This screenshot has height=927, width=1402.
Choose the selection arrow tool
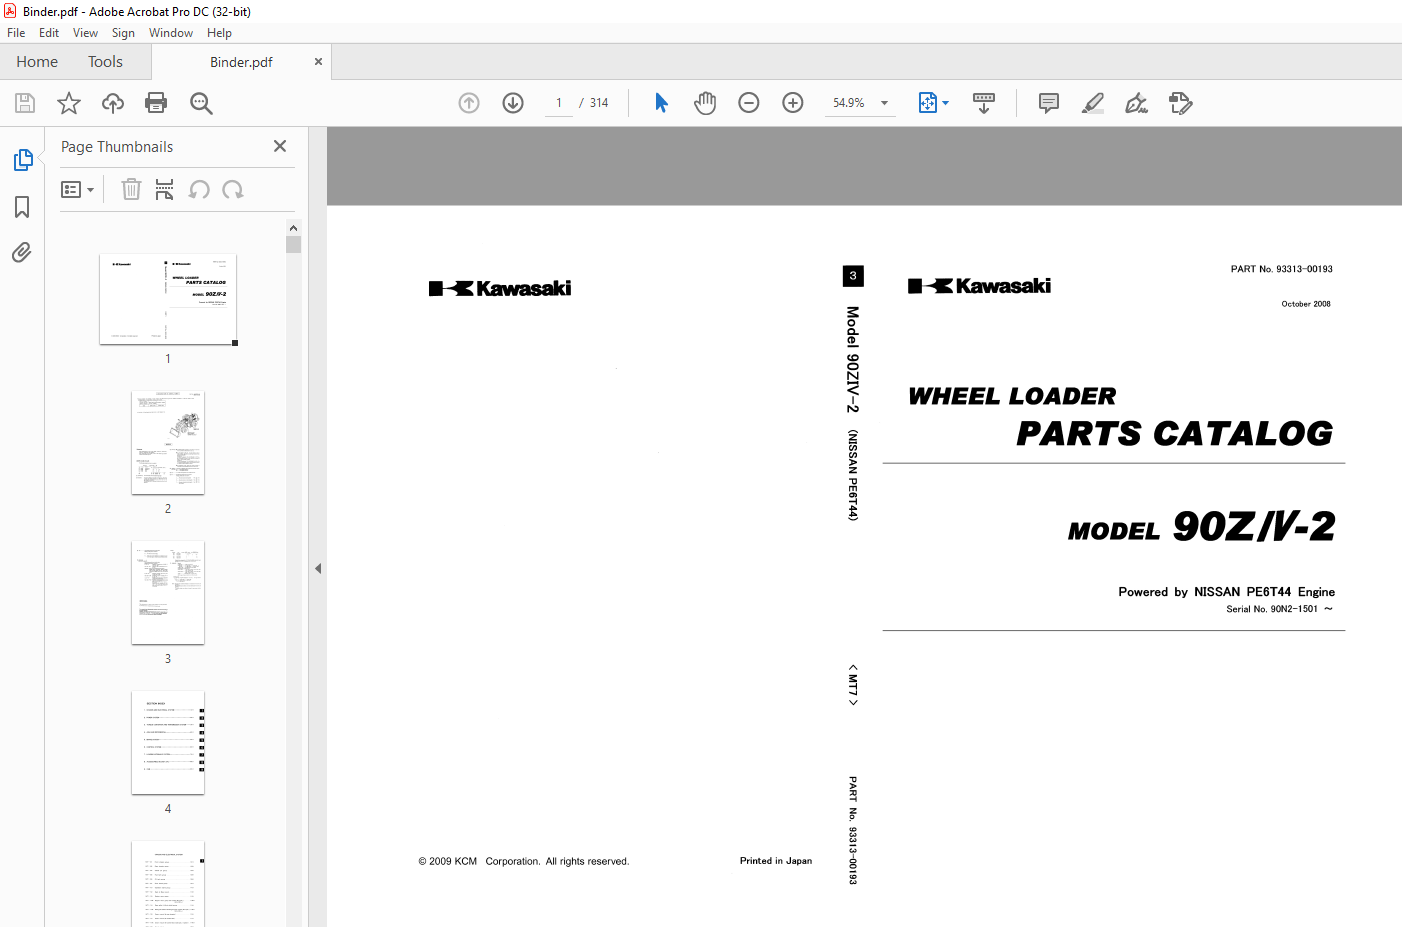[x=661, y=103]
